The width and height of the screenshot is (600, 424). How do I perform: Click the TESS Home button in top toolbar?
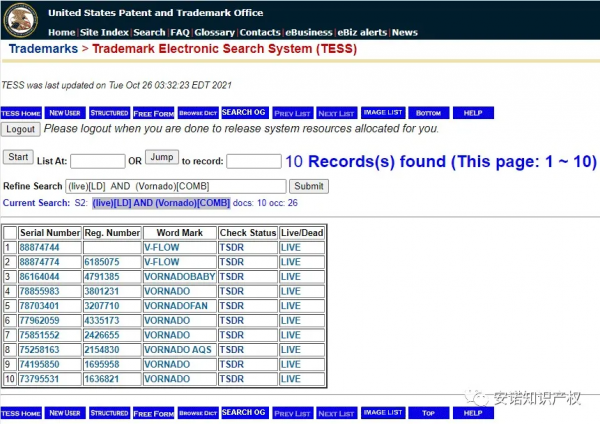point(21,113)
